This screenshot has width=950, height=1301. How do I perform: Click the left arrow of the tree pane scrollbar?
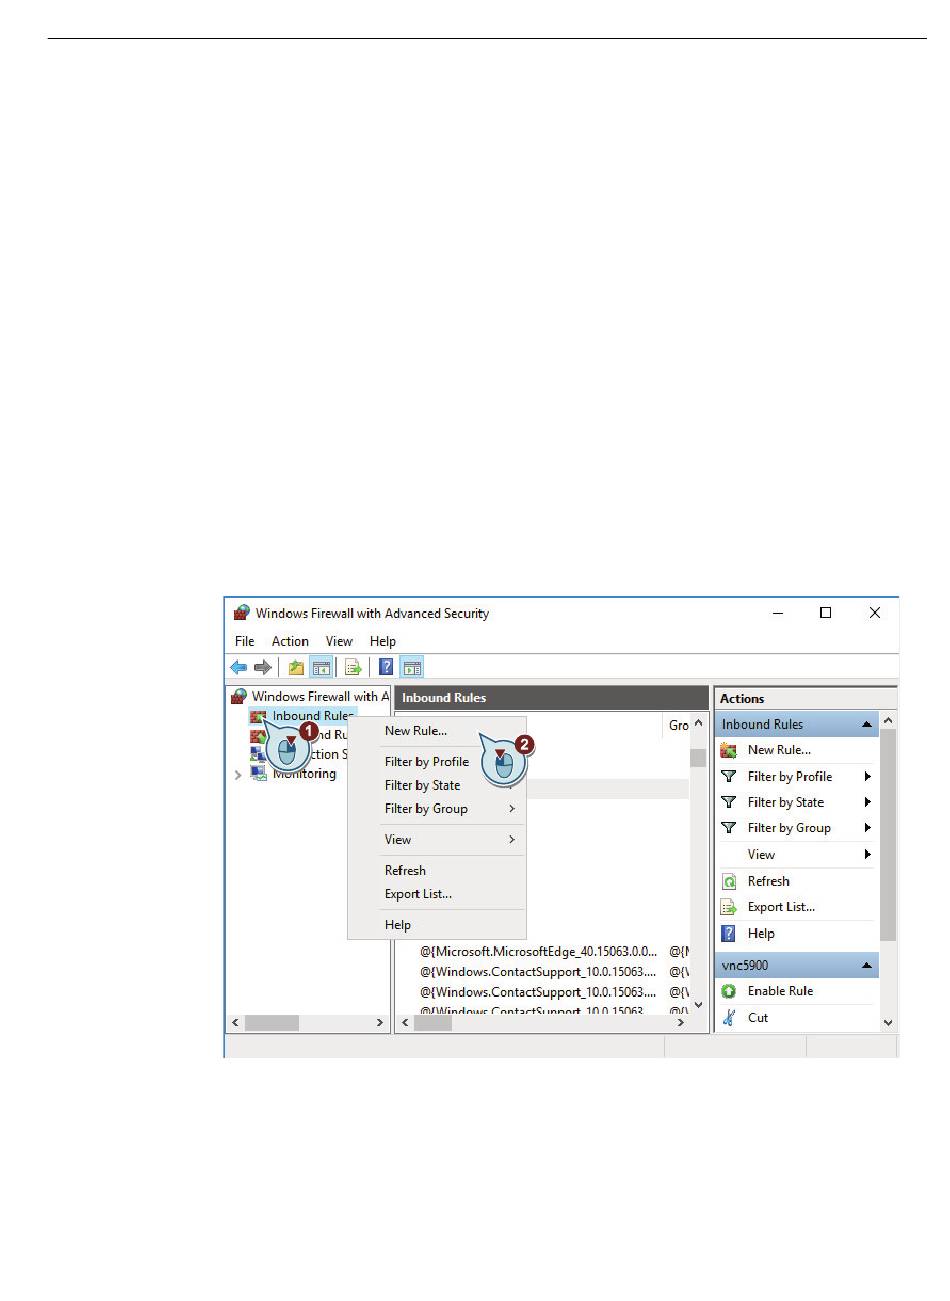(x=235, y=1023)
